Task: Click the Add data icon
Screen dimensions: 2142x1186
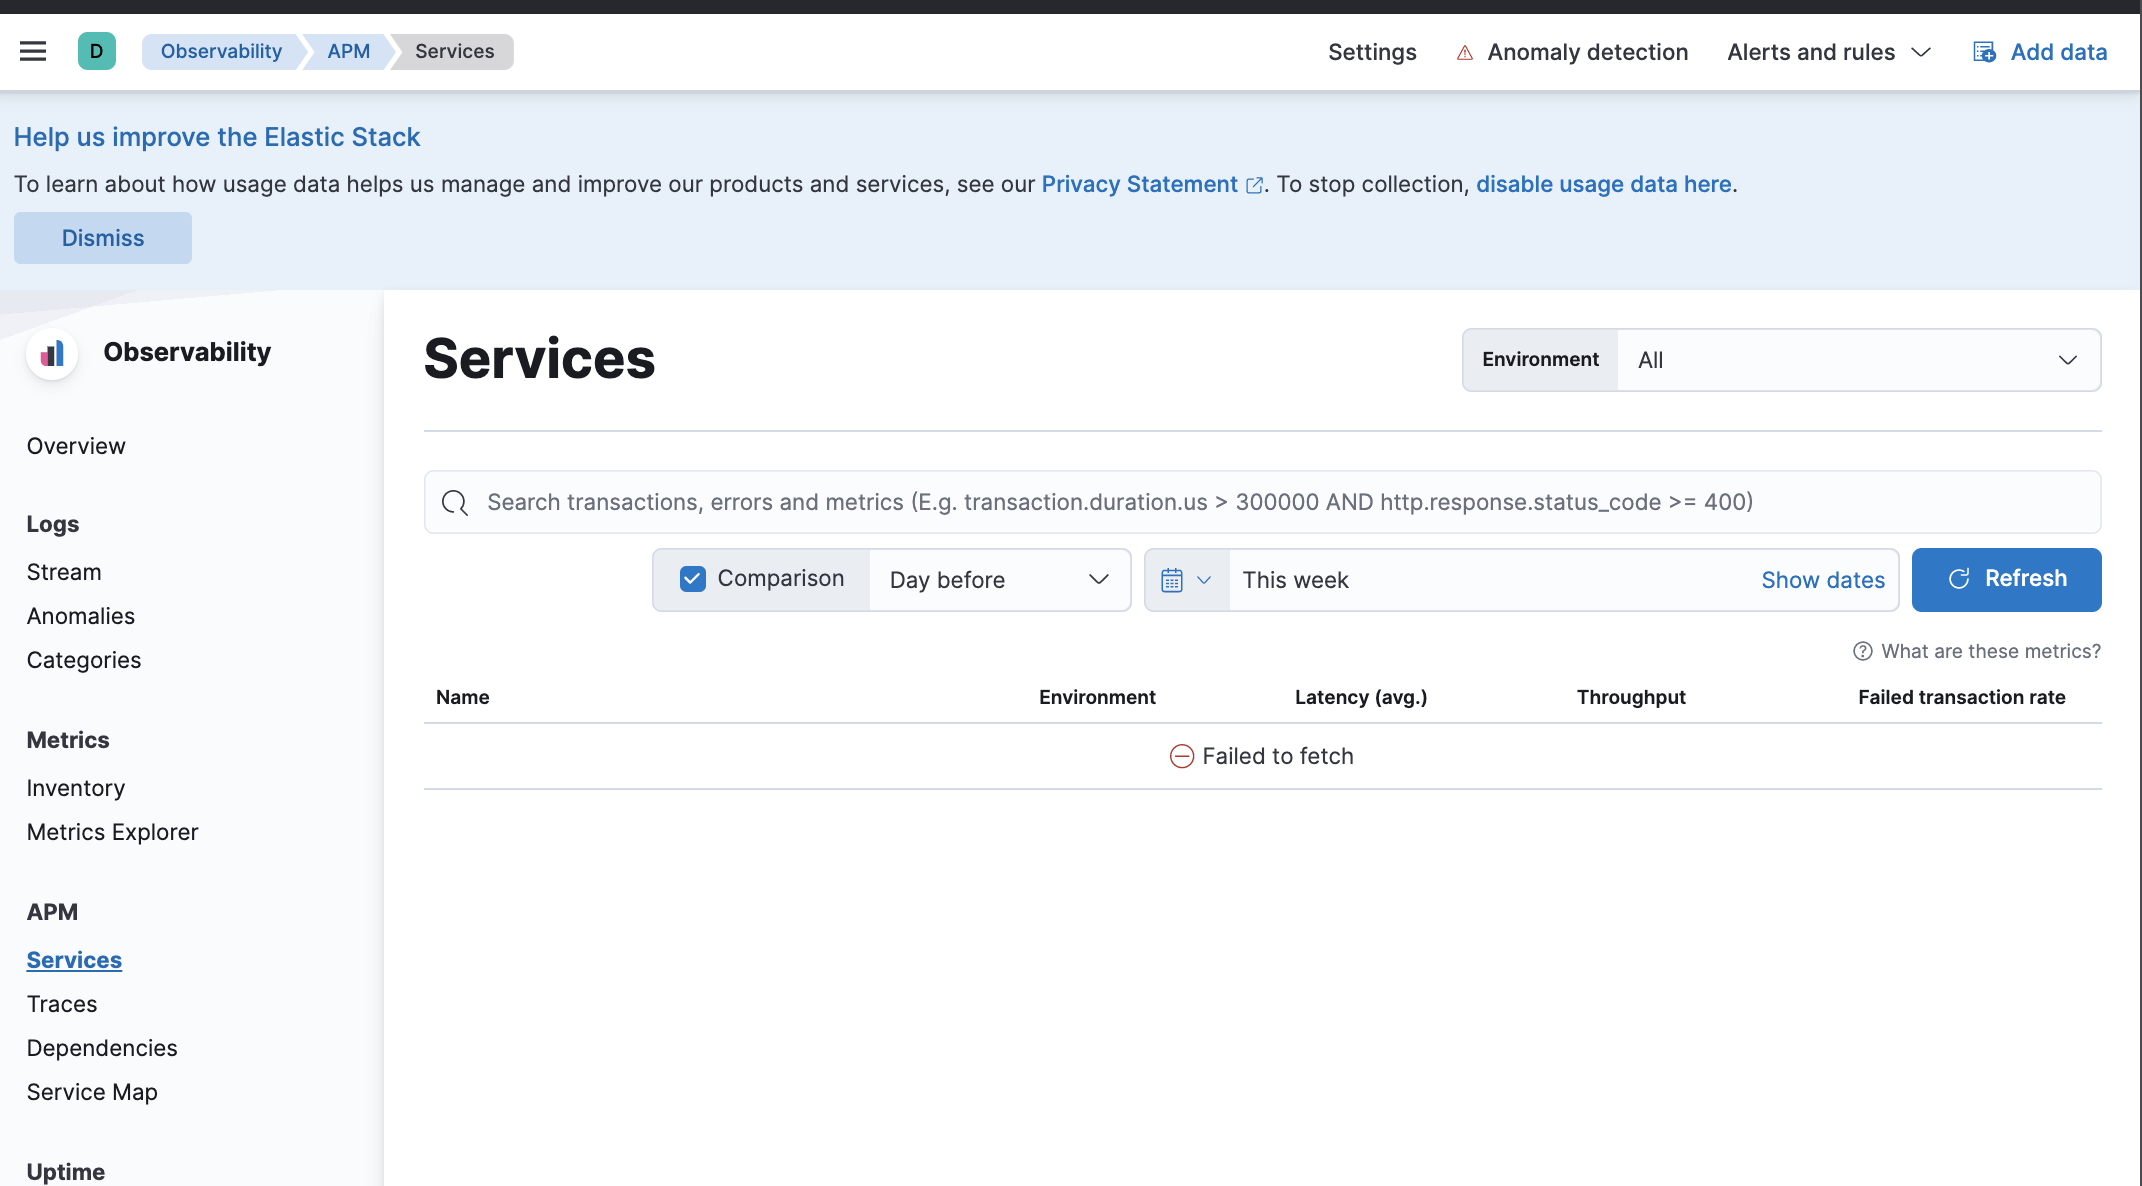Action: click(x=1983, y=51)
